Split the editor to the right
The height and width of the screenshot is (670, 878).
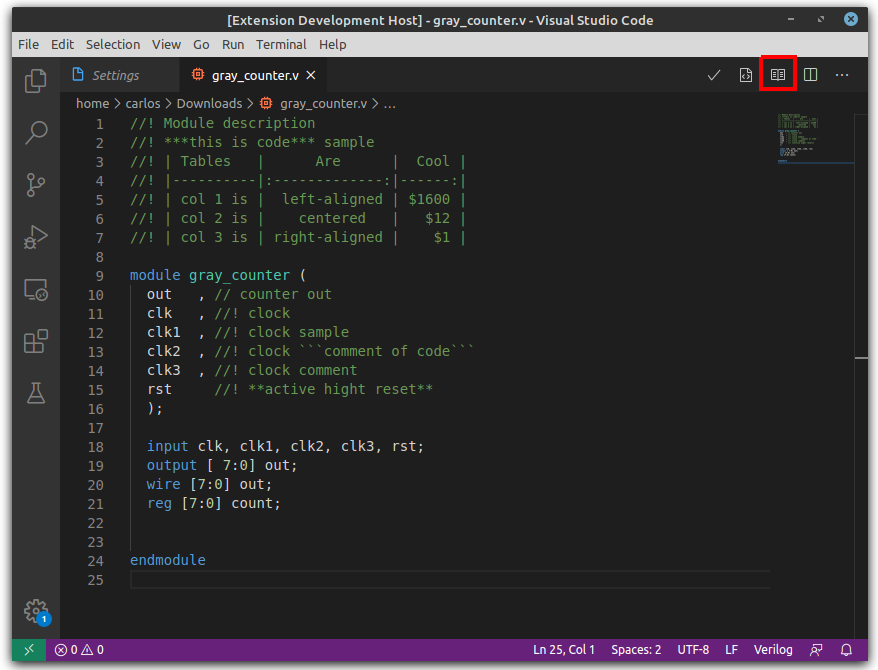pyautogui.click(x=810, y=74)
